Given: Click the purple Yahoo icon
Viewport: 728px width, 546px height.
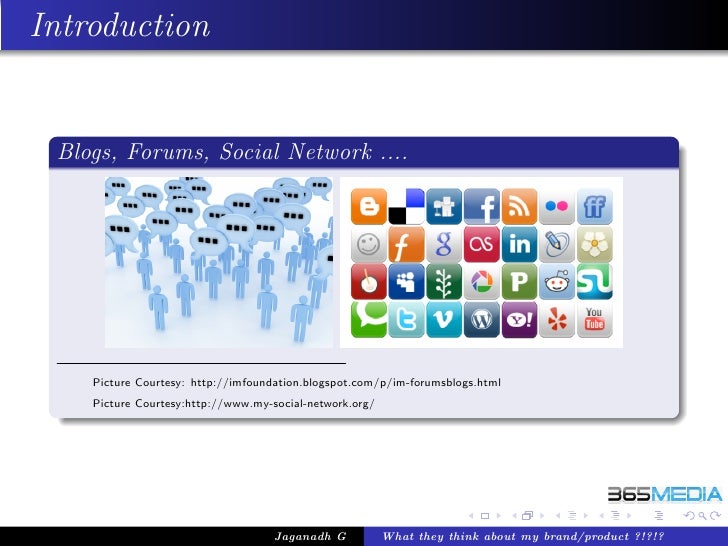Looking at the screenshot, I should [520, 319].
